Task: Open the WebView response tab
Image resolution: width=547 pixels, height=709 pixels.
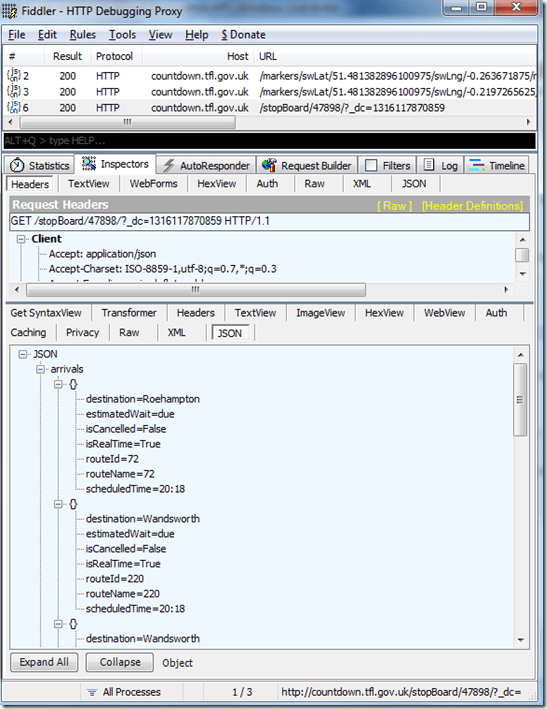Action: pos(444,313)
